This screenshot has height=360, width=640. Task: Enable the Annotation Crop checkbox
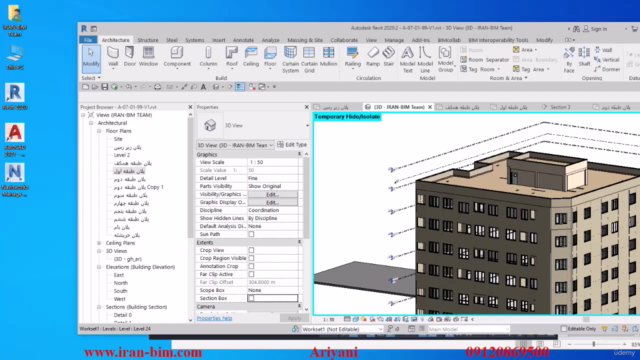pos(251,266)
